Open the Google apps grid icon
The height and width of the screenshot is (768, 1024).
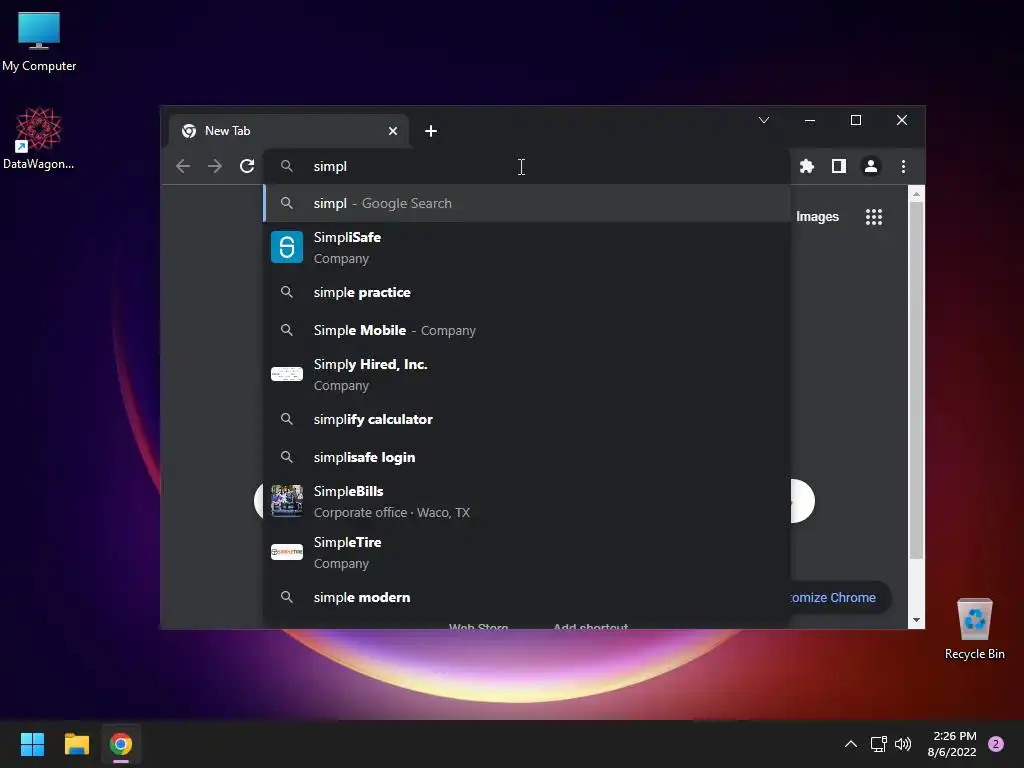click(874, 217)
